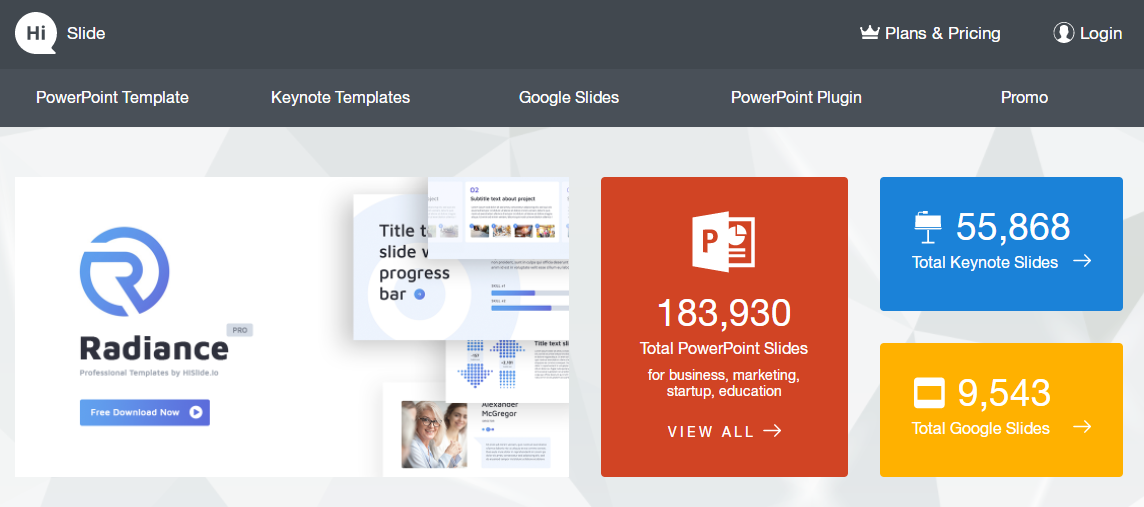Open the Promo navigation link

click(1024, 98)
